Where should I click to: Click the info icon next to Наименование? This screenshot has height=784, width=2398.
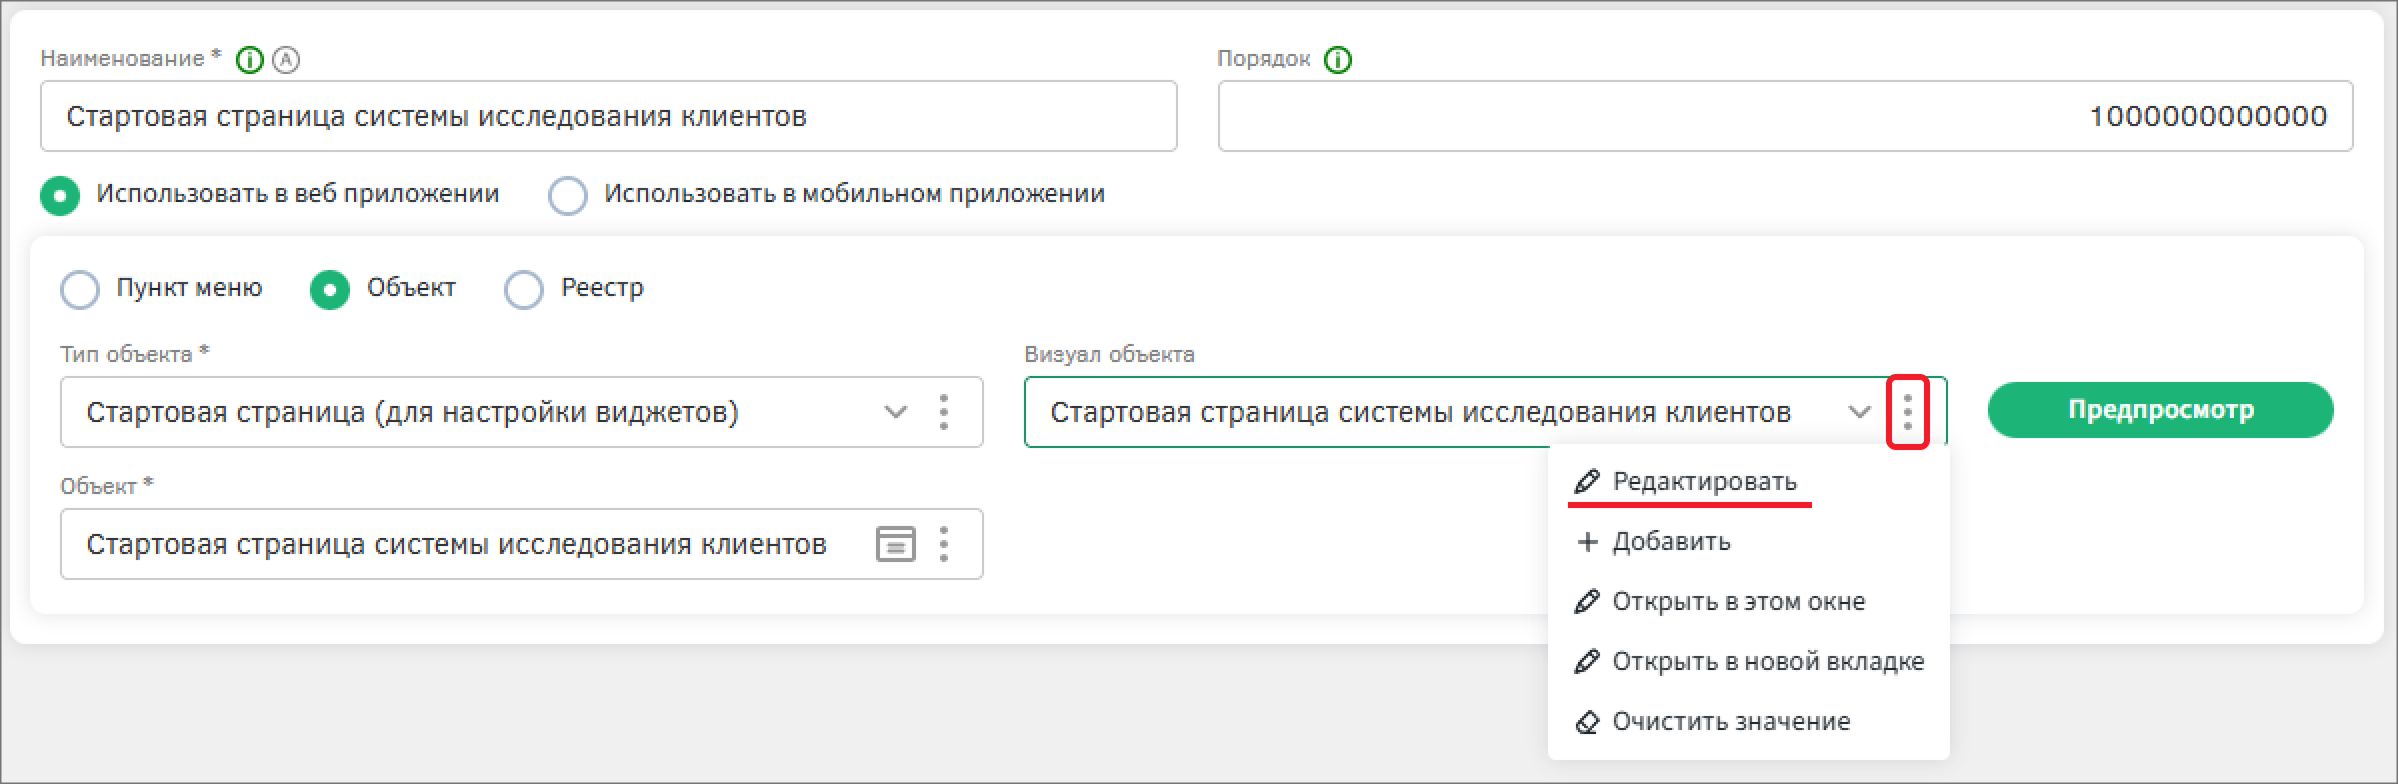tap(249, 60)
